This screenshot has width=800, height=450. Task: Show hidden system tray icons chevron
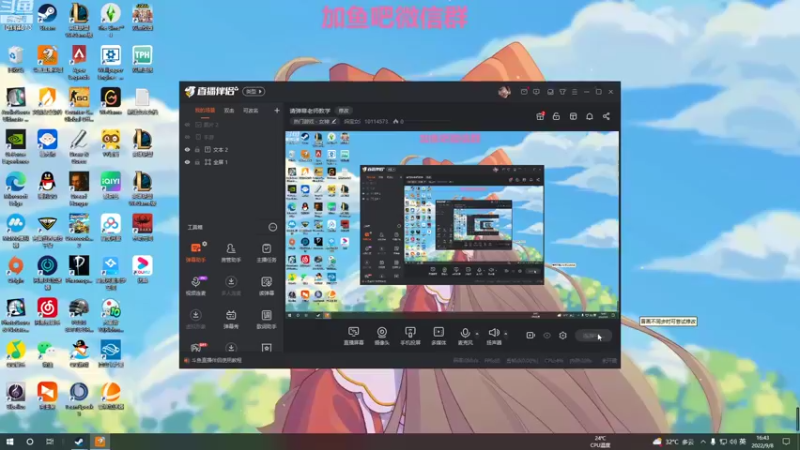(703, 441)
